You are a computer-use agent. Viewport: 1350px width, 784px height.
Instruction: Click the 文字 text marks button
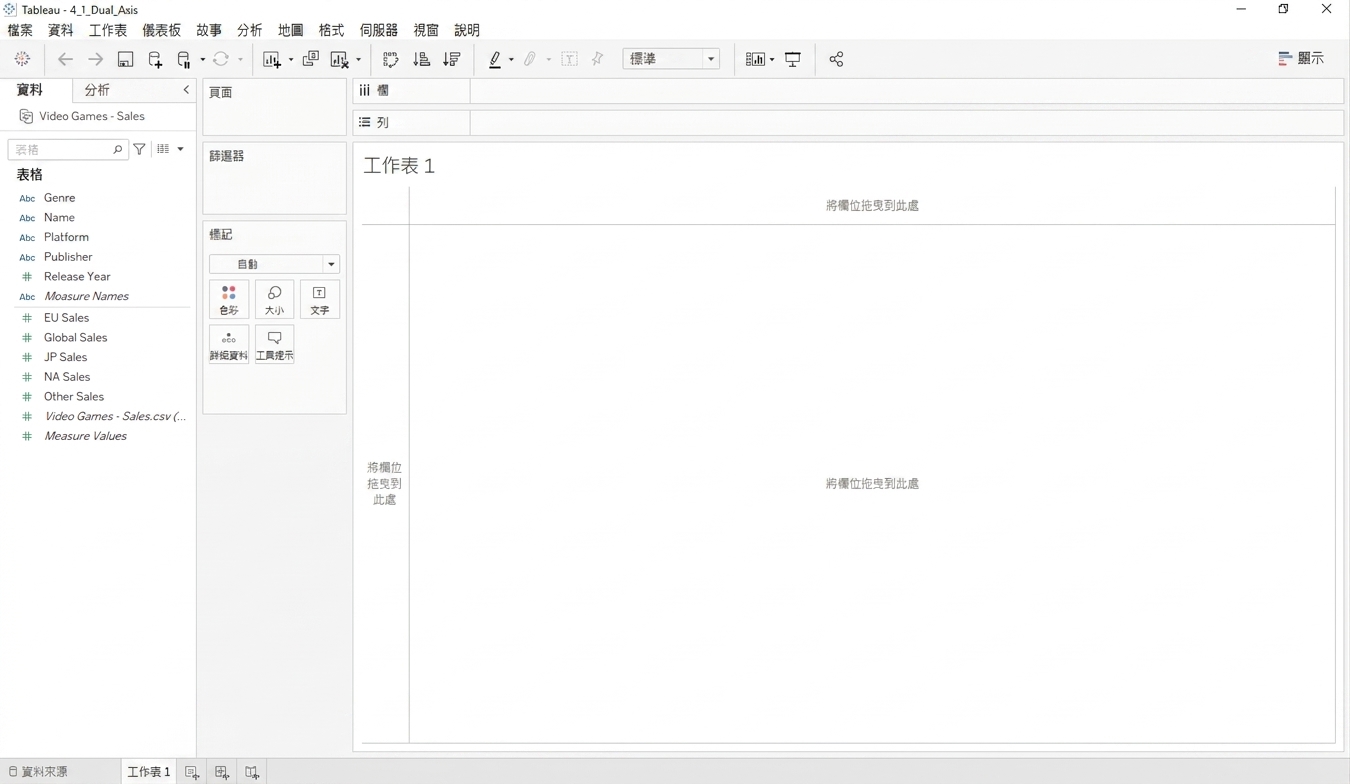click(x=320, y=300)
